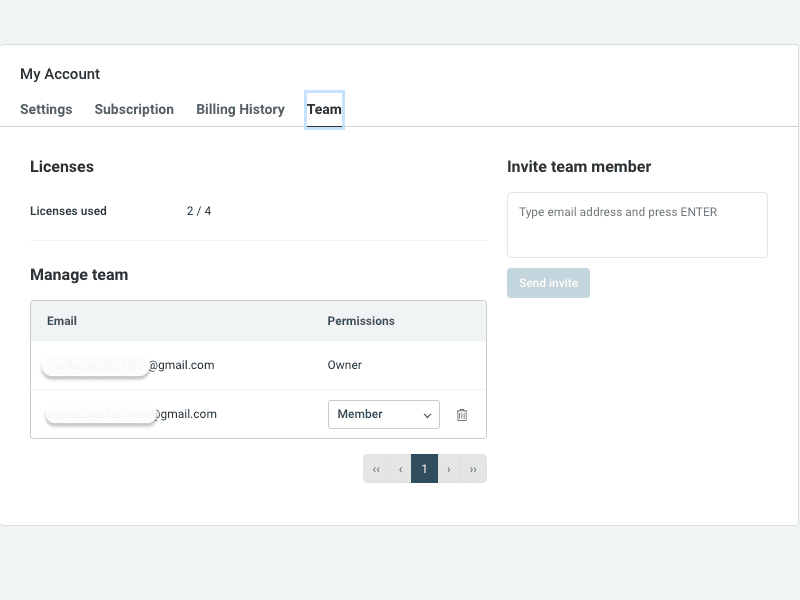This screenshot has width=800, height=600.
Task: Open the Settings tab
Action: coord(46,110)
